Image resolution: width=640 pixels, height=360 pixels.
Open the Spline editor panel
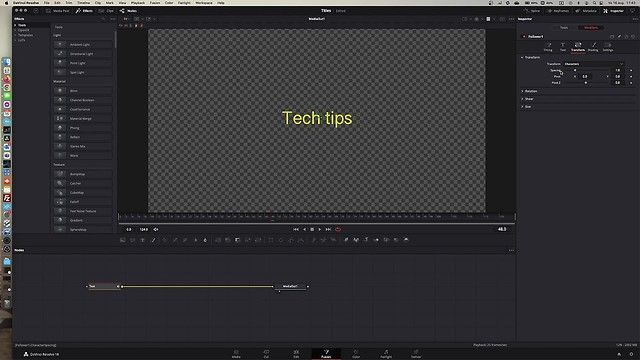pyautogui.click(x=532, y=11)
